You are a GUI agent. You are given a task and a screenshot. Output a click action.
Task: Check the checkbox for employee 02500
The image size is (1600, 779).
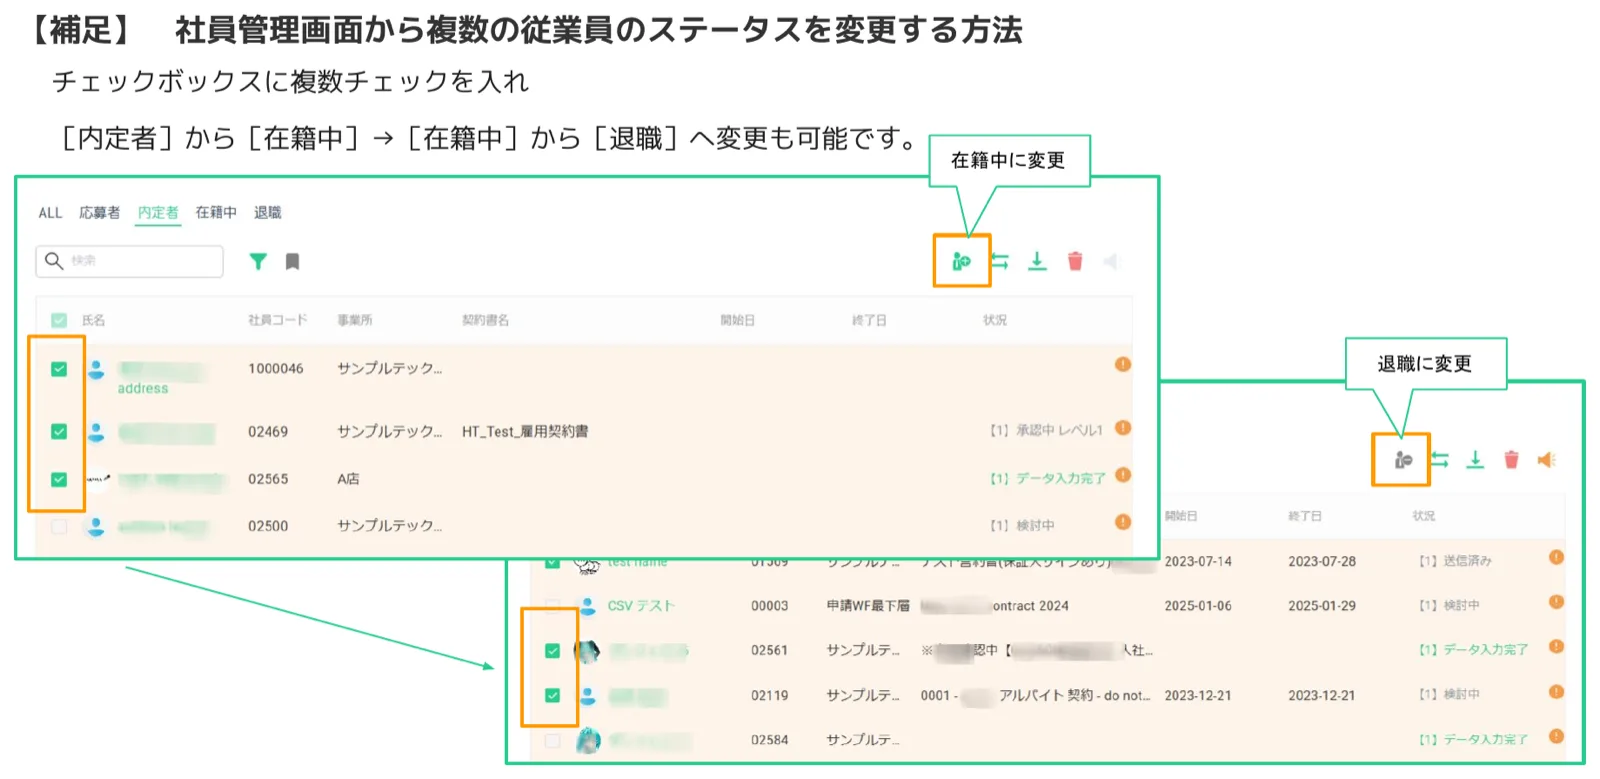pos(59,526)
